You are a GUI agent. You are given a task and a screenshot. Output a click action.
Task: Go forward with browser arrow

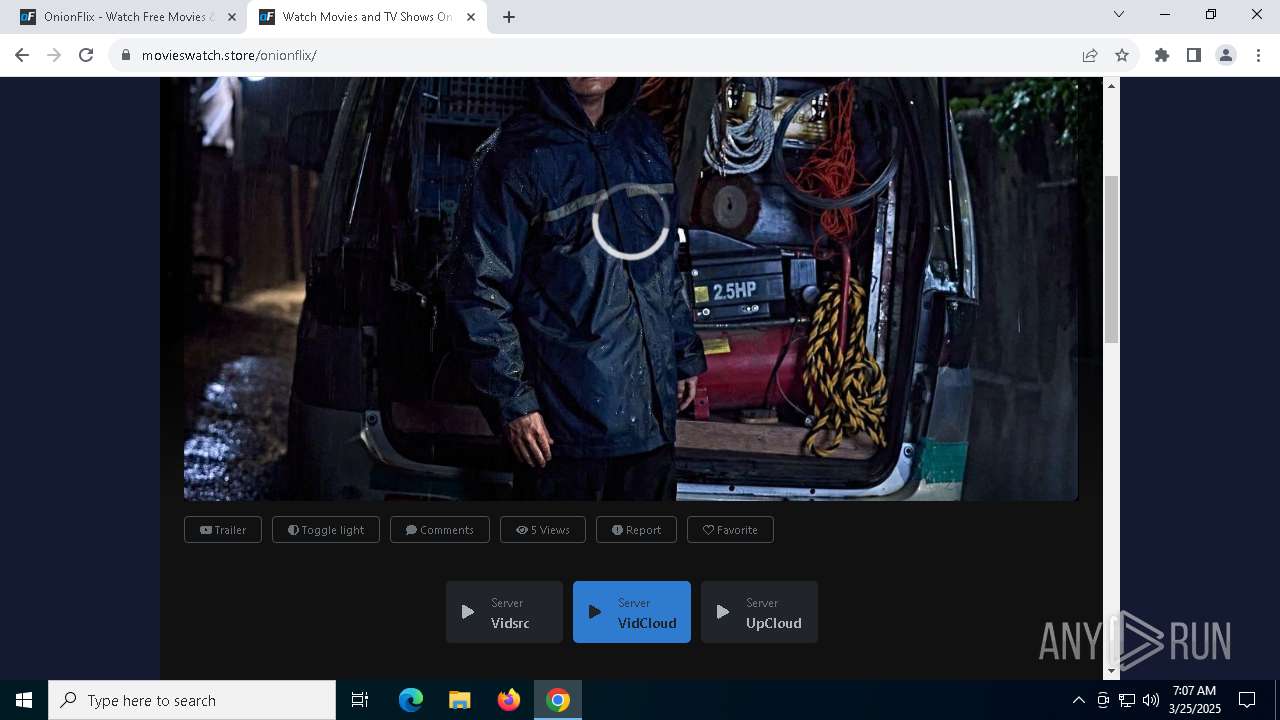(x=54, y=55)
